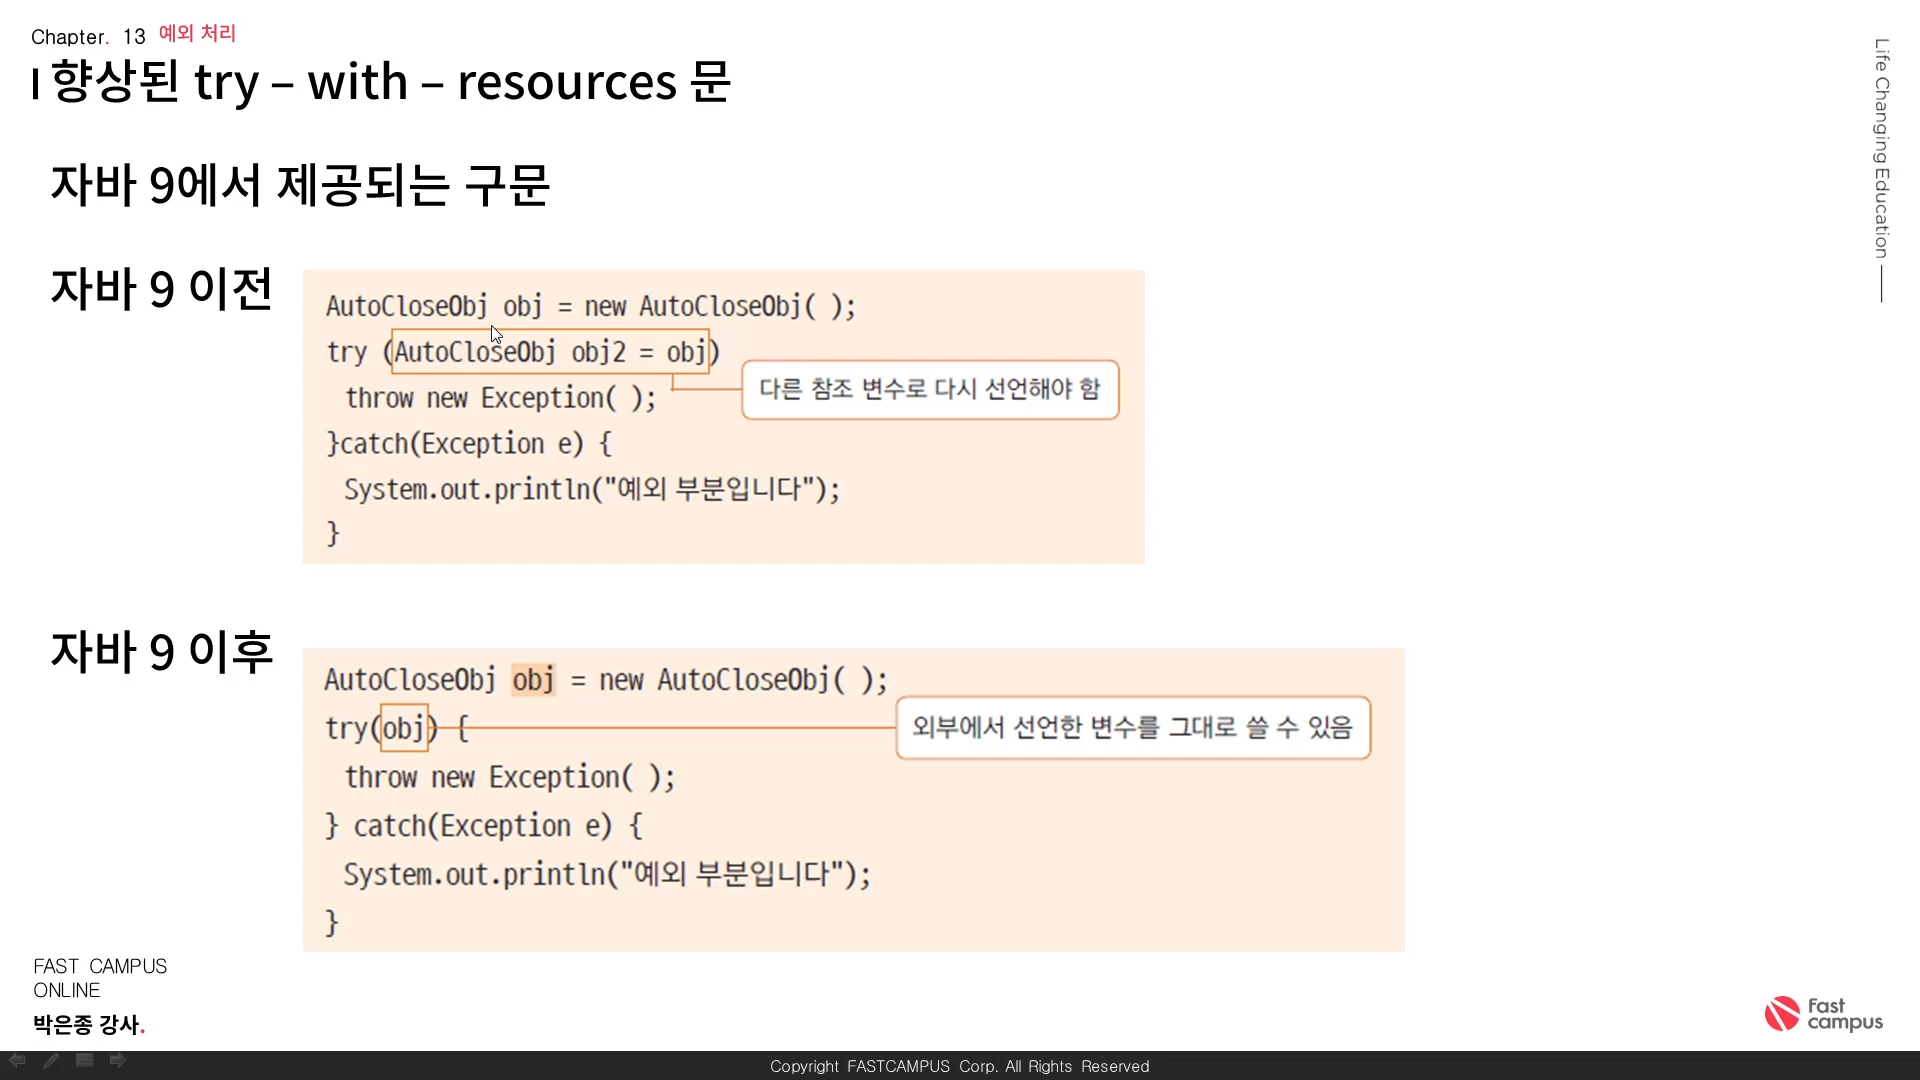Click the highlighted obj variable declaration
Image resolution: width=1920 pixels, height=1080 pixels.
coord(533,680)
